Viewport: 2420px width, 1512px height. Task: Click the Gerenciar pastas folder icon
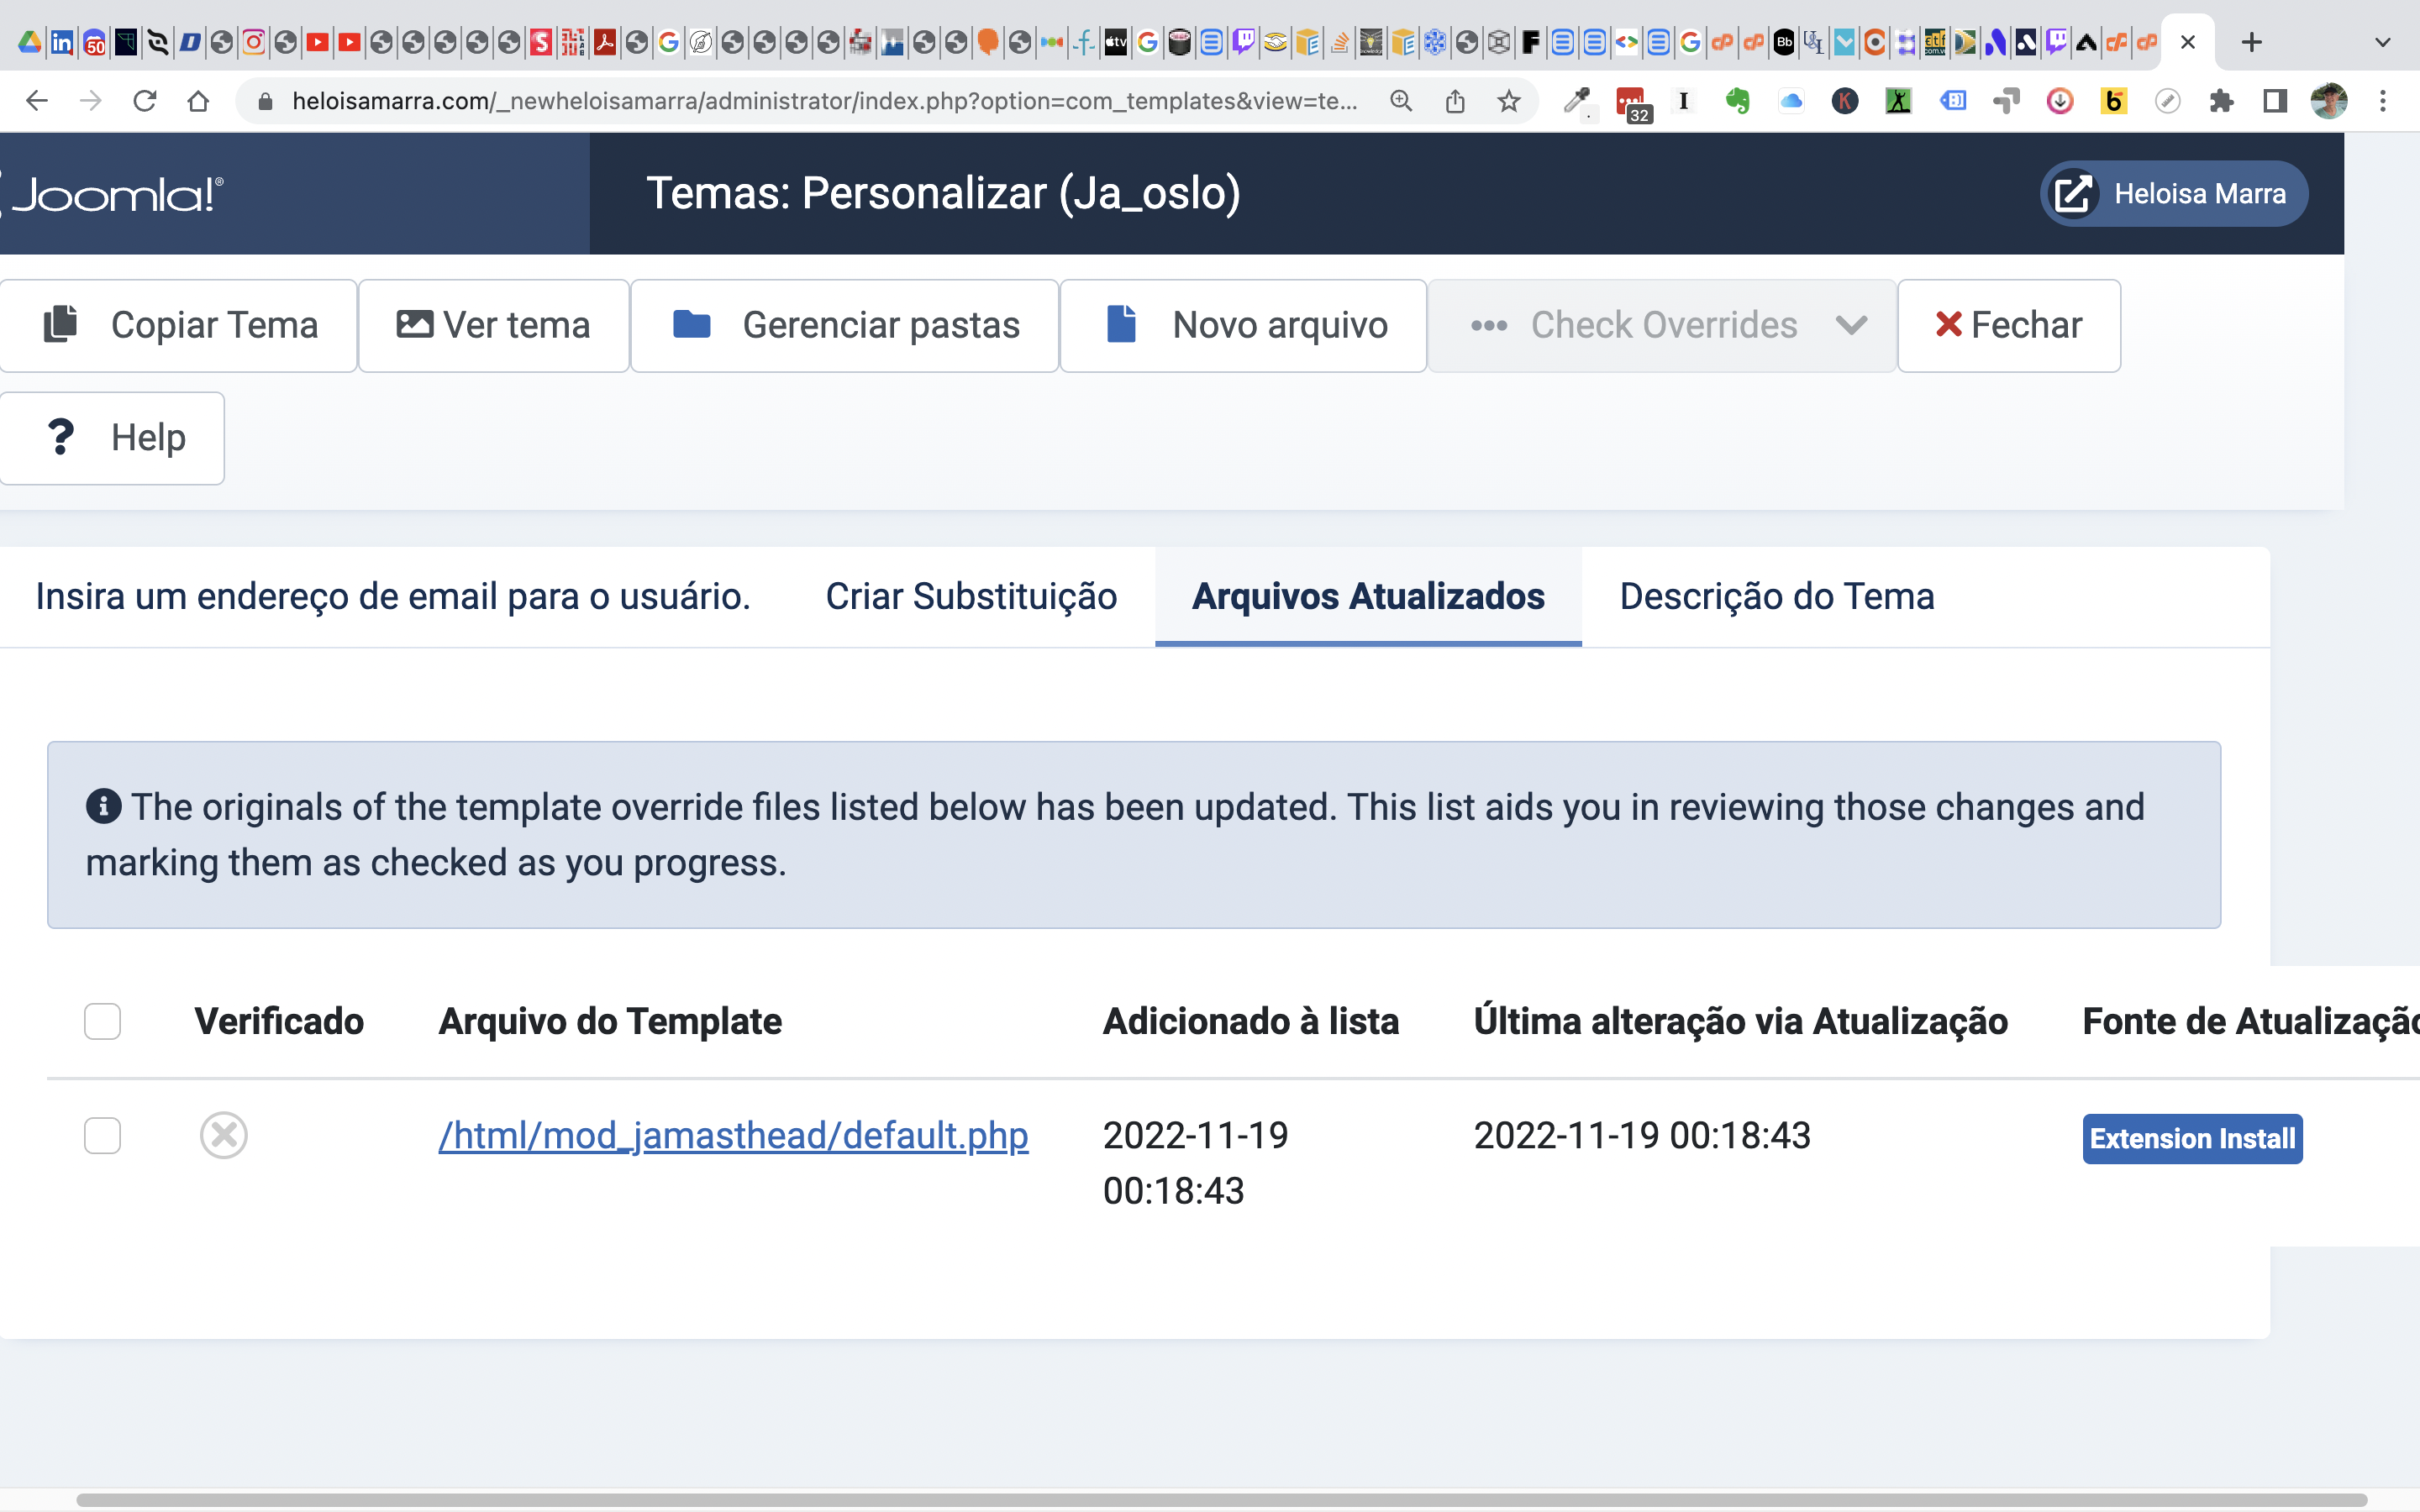pyautogui.click(x=691, y=324)
